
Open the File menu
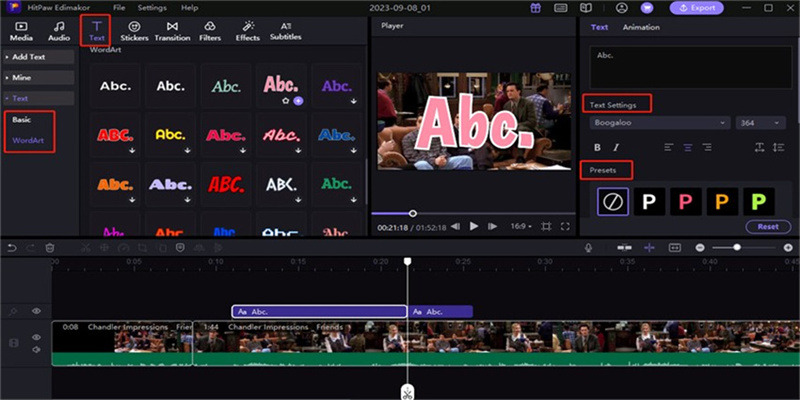click(x=119, y=8)
